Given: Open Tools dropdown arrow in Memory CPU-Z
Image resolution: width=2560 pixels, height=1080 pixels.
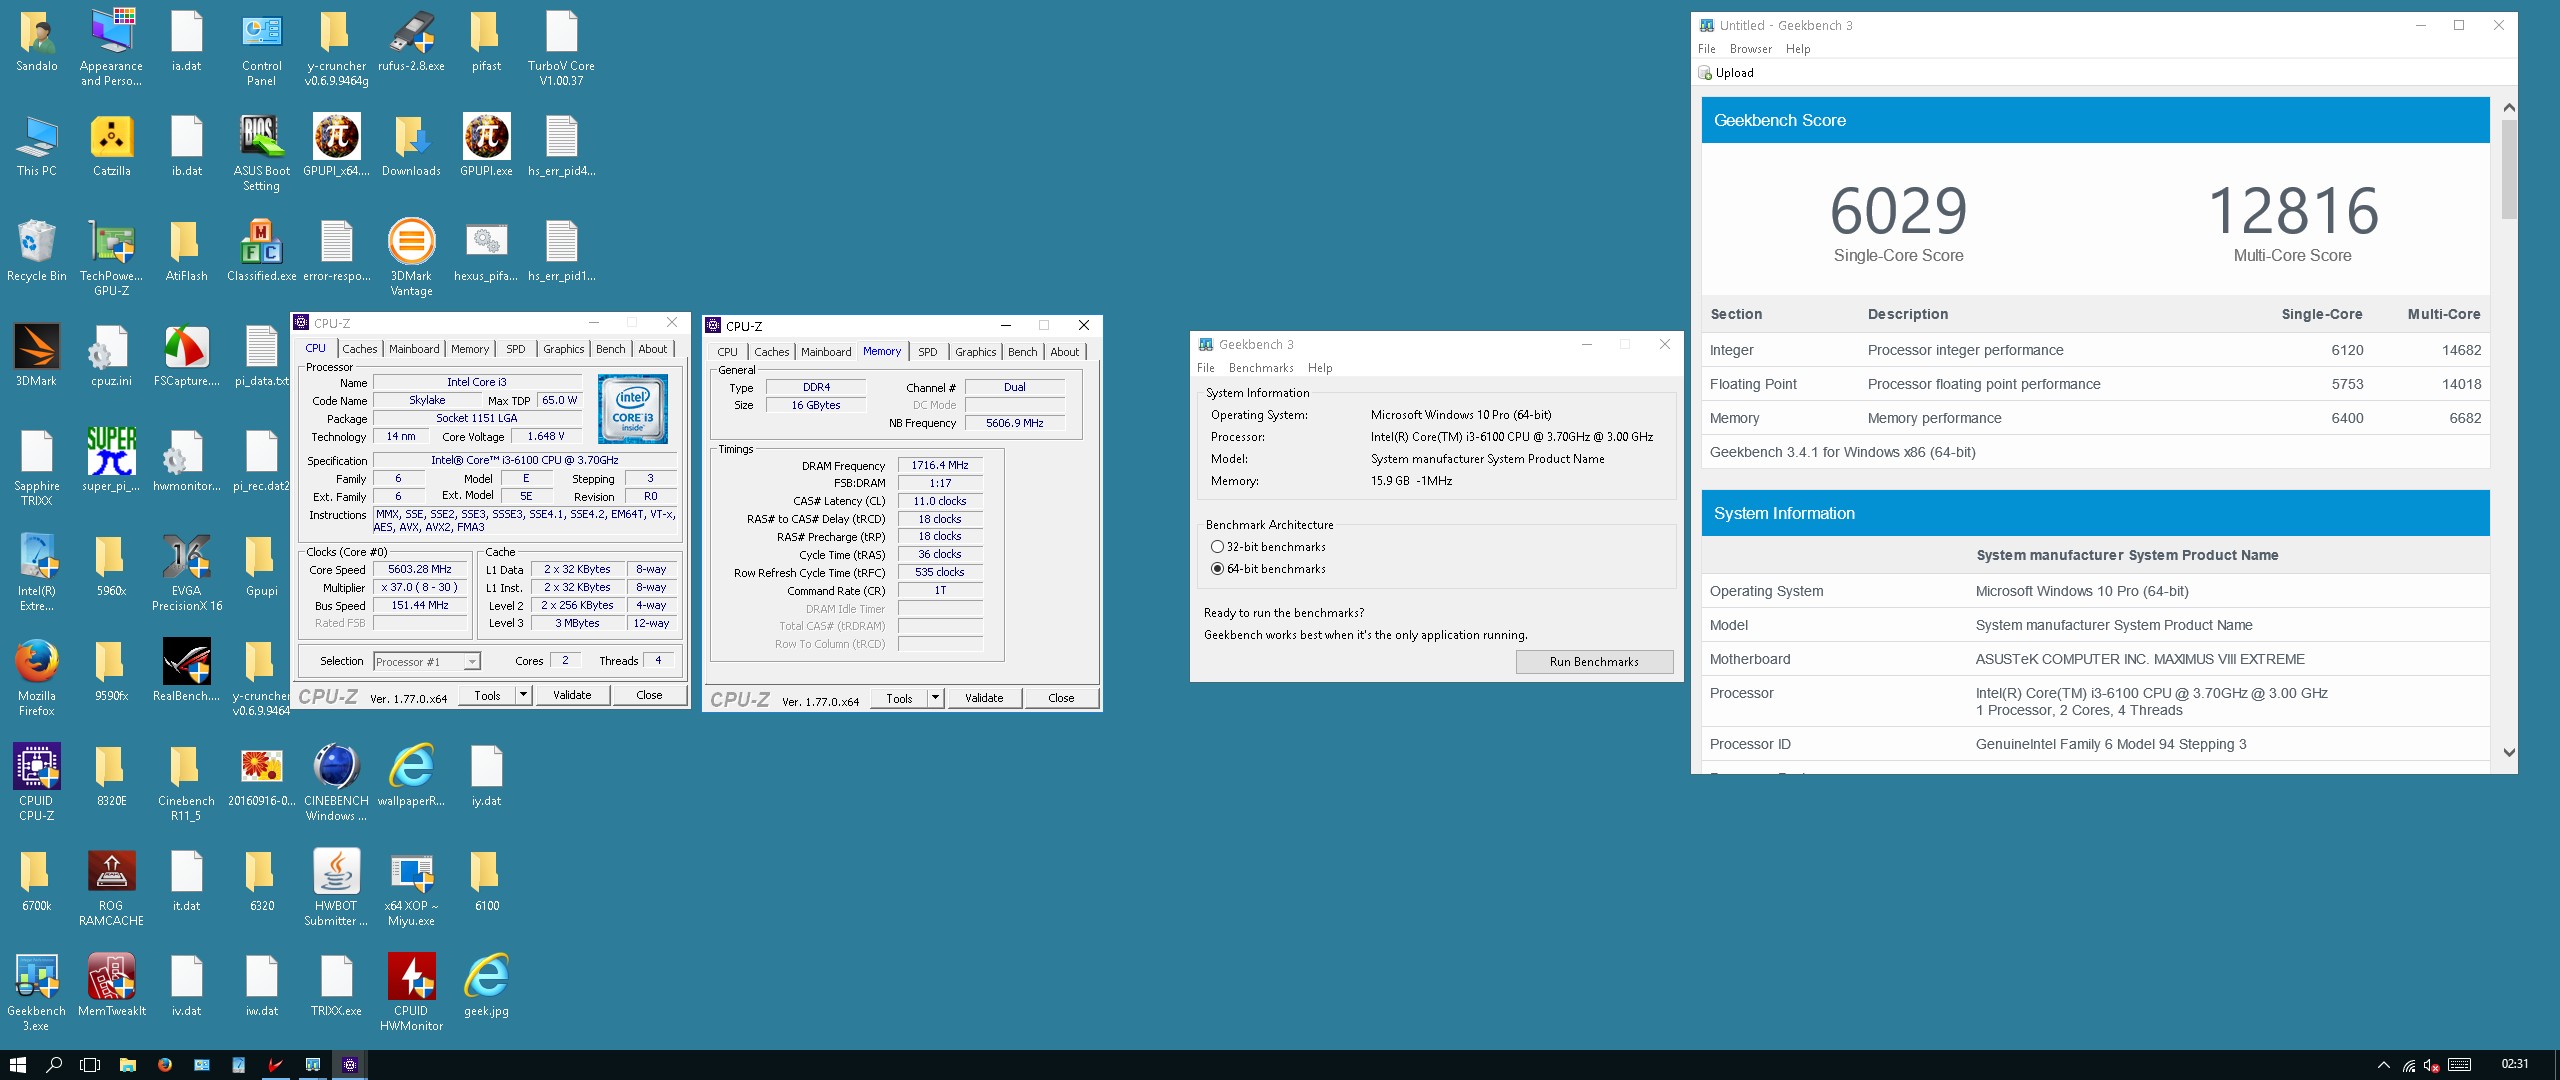Looking at the screenshot, I should pos(935,698).
